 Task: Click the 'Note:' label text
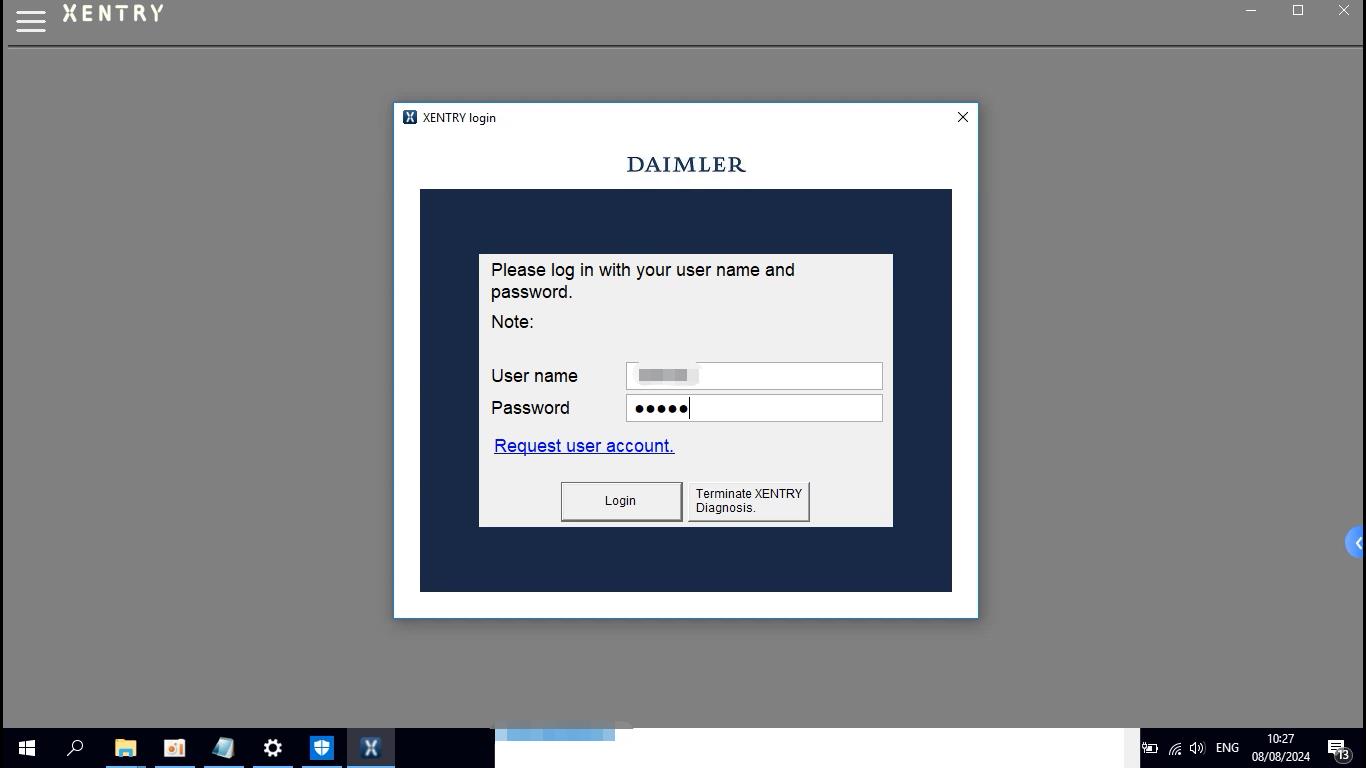[512, 322]
